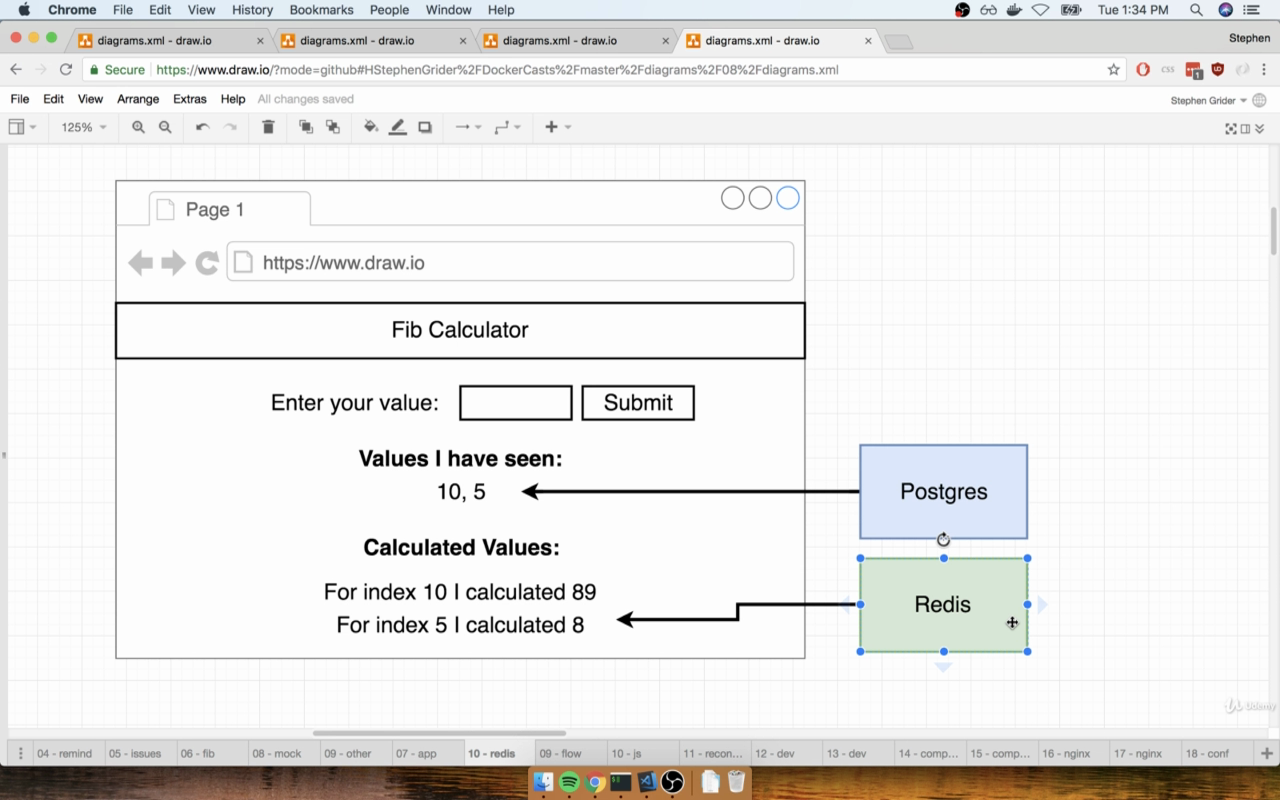Viewport: 1280px width, 800px height.
Task: Toggle the format panel icon
Action: [x=1245, y=128]
